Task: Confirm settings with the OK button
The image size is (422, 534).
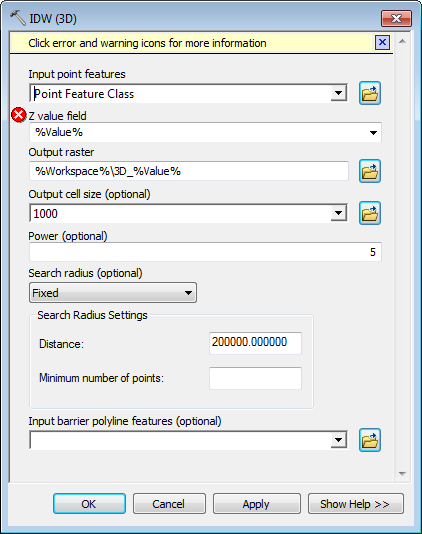Action: pyautogui.click(x=89, y=504)
